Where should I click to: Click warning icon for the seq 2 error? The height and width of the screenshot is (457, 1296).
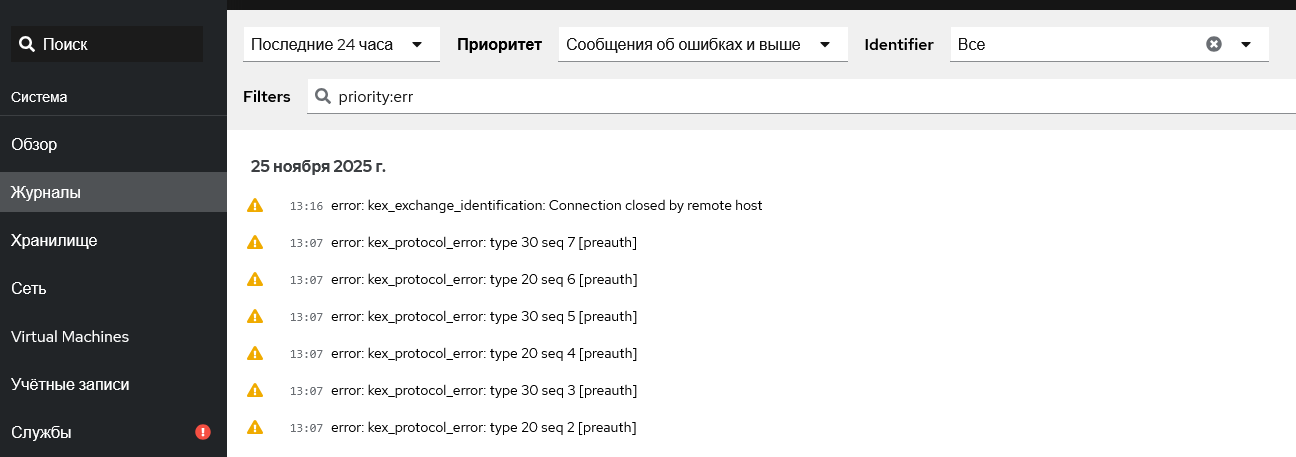point(255,427)
